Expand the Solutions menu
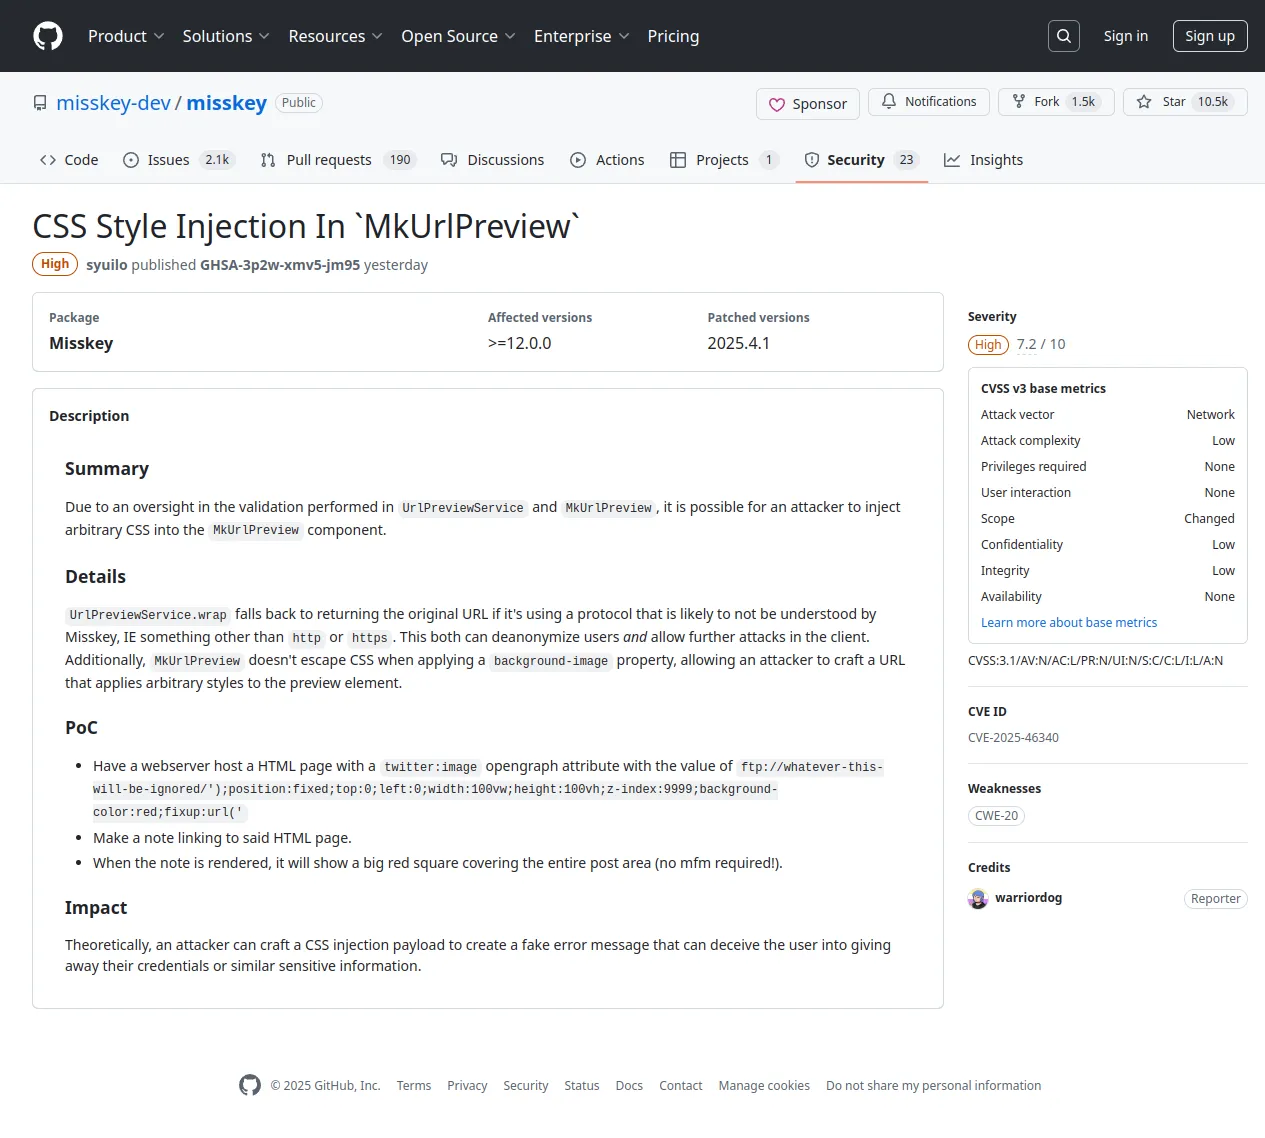 coord(226,36)
